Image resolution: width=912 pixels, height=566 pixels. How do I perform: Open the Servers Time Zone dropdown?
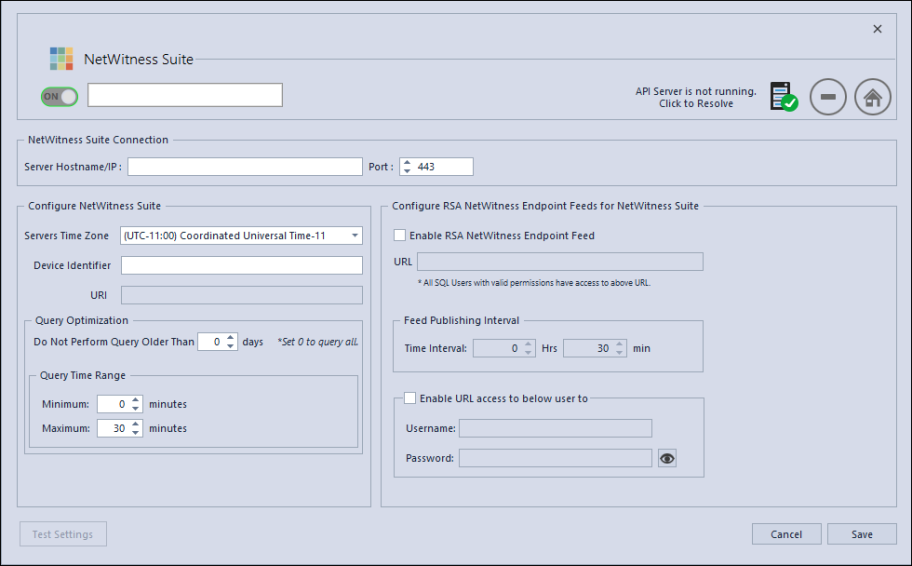click(x=355, y=236)
